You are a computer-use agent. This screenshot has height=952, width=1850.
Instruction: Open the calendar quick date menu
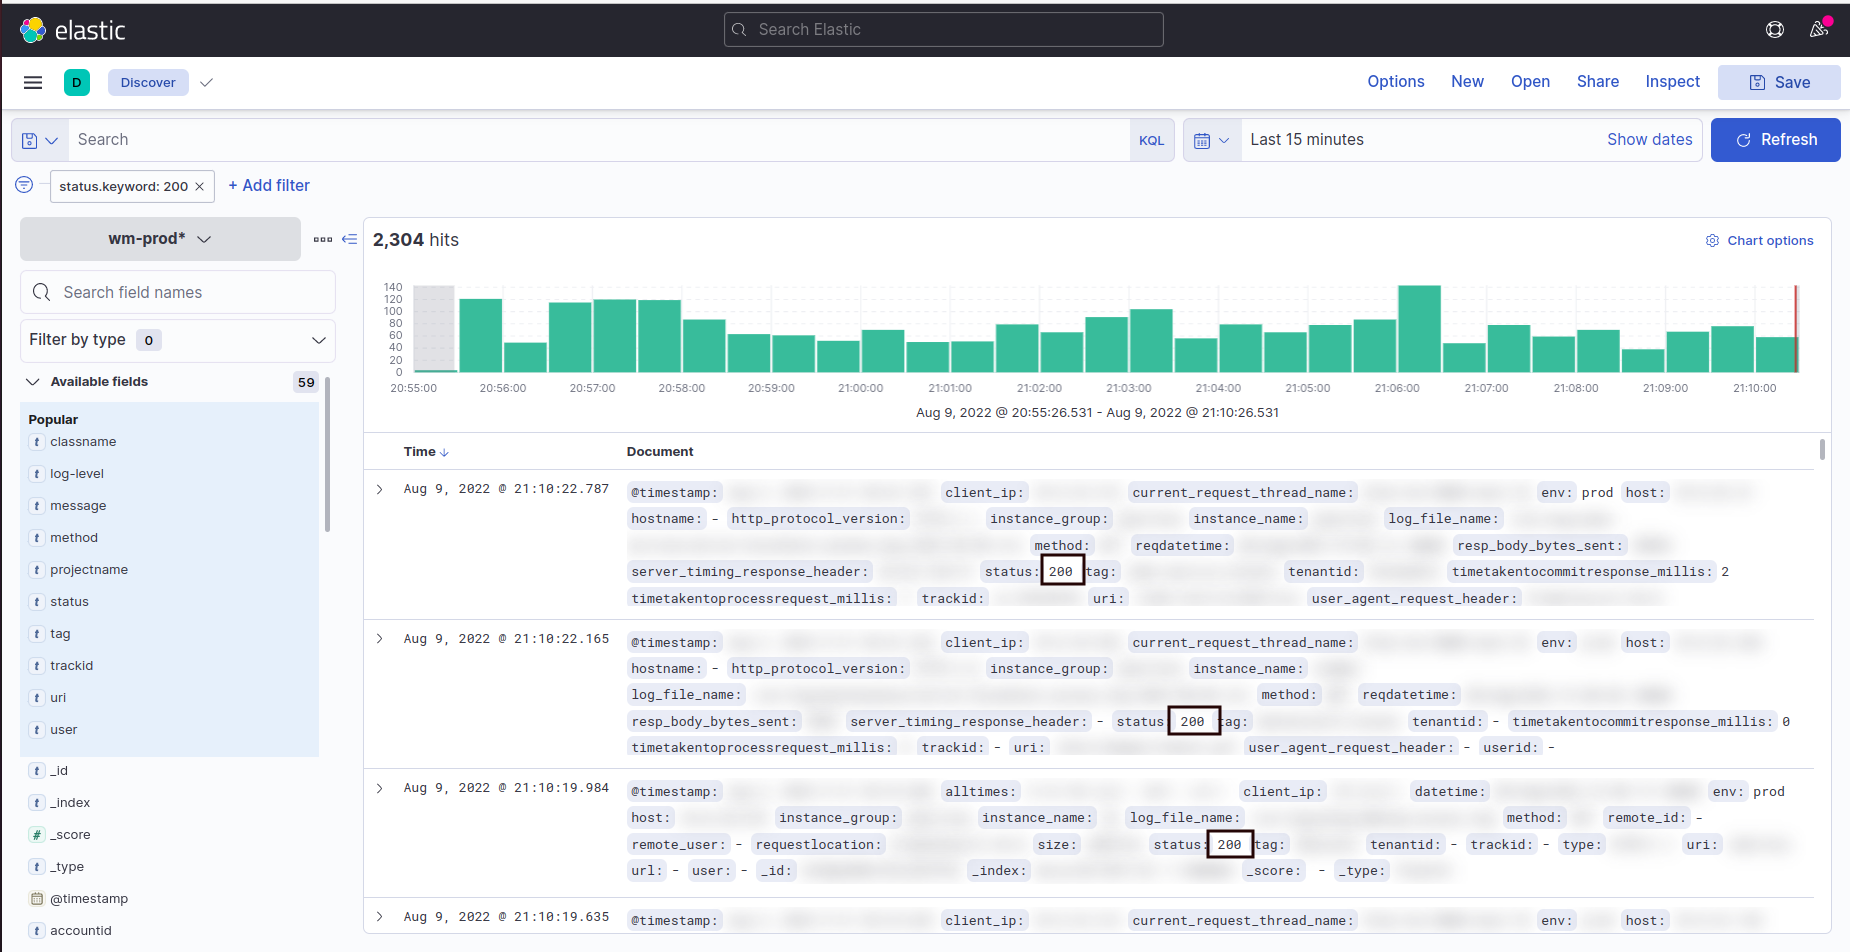[x=1211, y=141]
